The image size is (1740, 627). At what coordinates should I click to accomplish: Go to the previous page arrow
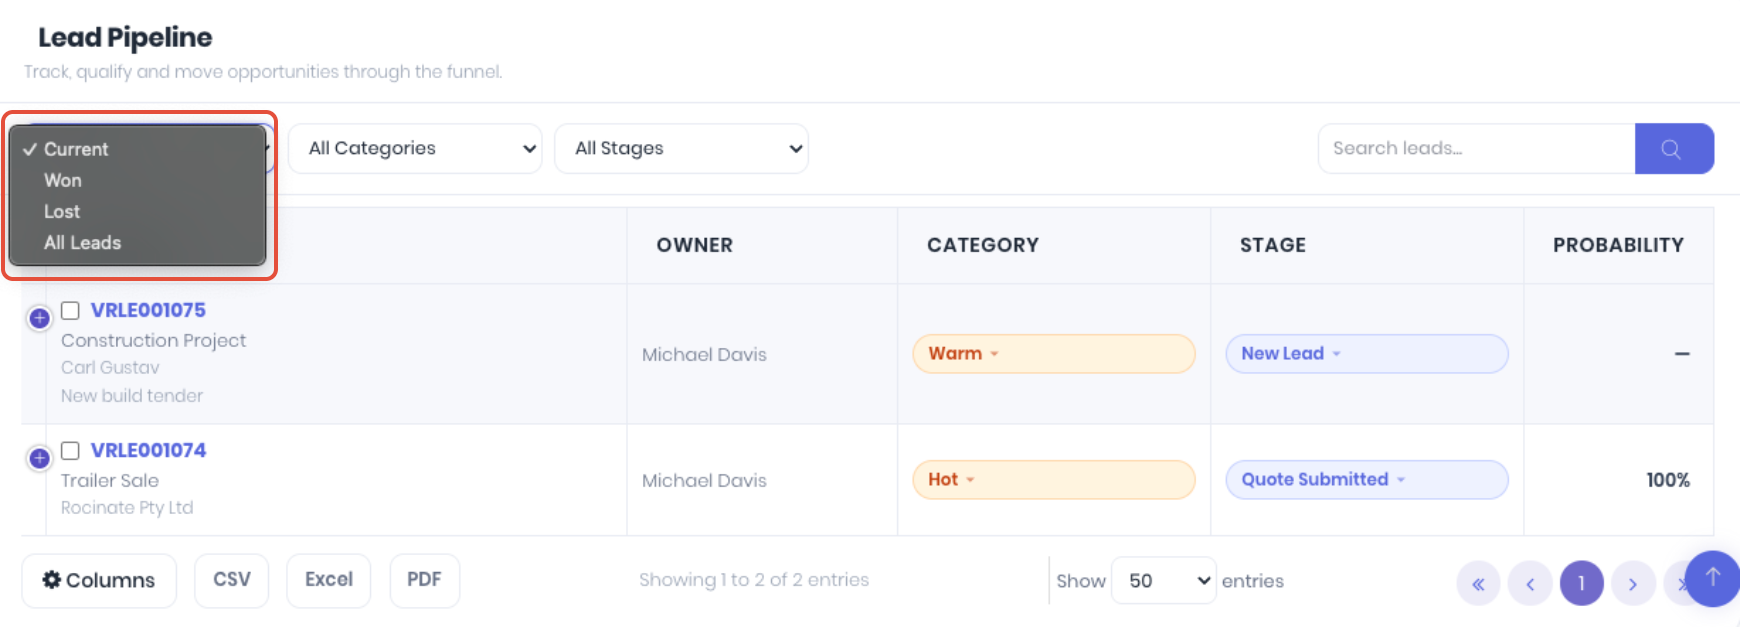click(x=1530, y=584)
